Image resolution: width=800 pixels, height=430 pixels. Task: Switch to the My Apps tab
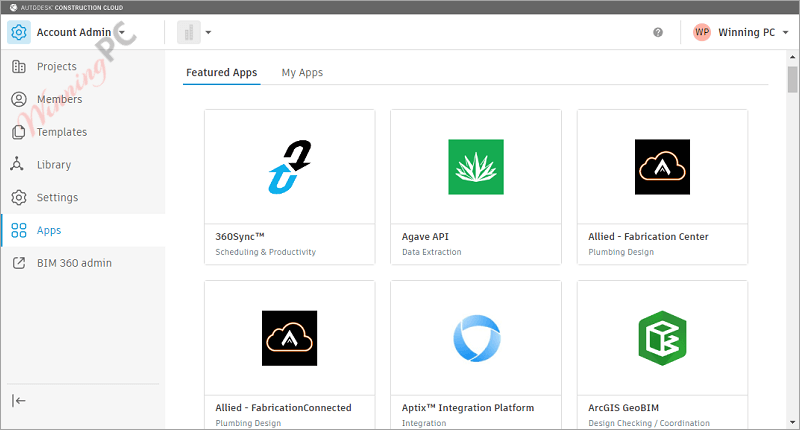(x=302, y=72)
